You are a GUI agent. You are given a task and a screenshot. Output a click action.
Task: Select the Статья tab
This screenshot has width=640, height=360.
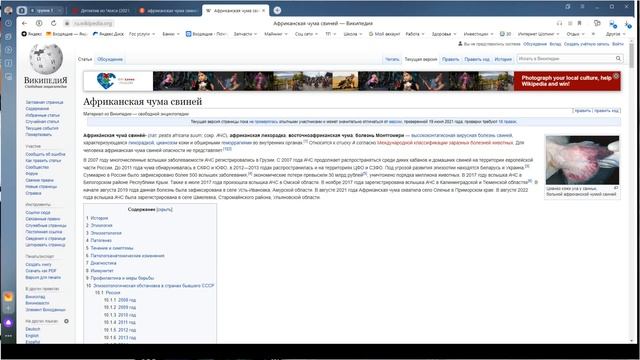coord(85,59)
